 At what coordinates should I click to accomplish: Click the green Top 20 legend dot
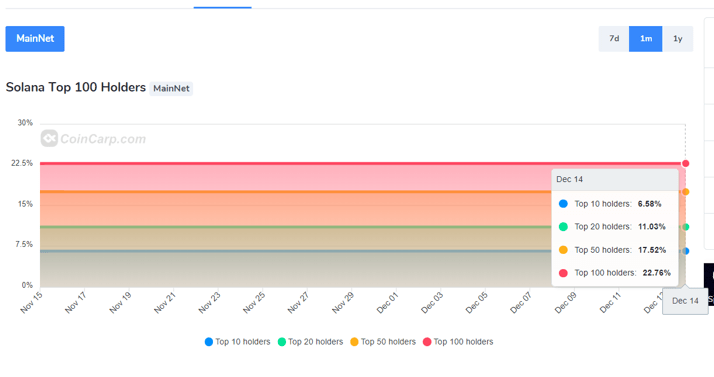click(282, 342)
